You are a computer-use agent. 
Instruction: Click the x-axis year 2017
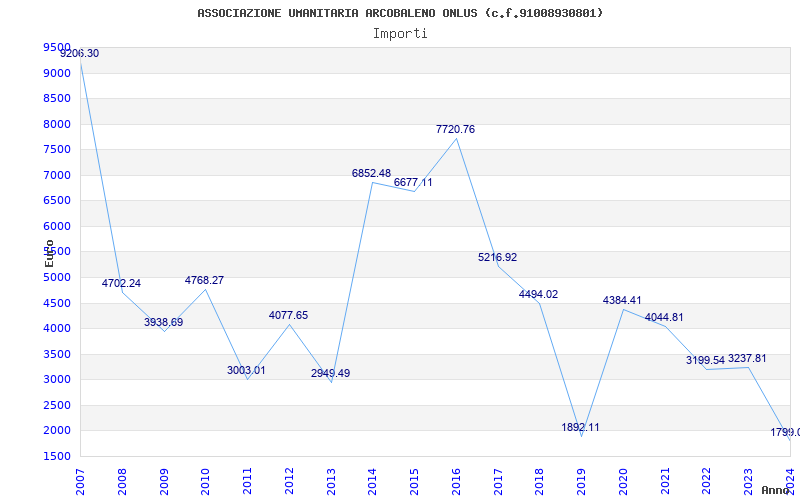[x=497, y=482]
